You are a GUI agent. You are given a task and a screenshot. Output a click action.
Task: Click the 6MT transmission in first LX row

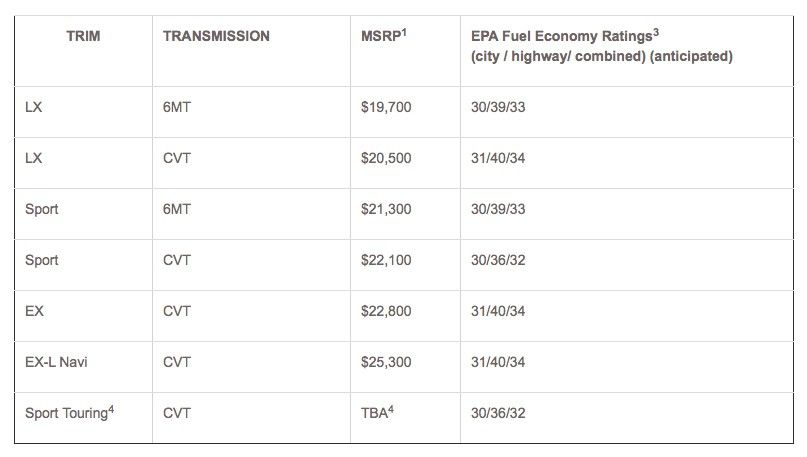point(177,107)
